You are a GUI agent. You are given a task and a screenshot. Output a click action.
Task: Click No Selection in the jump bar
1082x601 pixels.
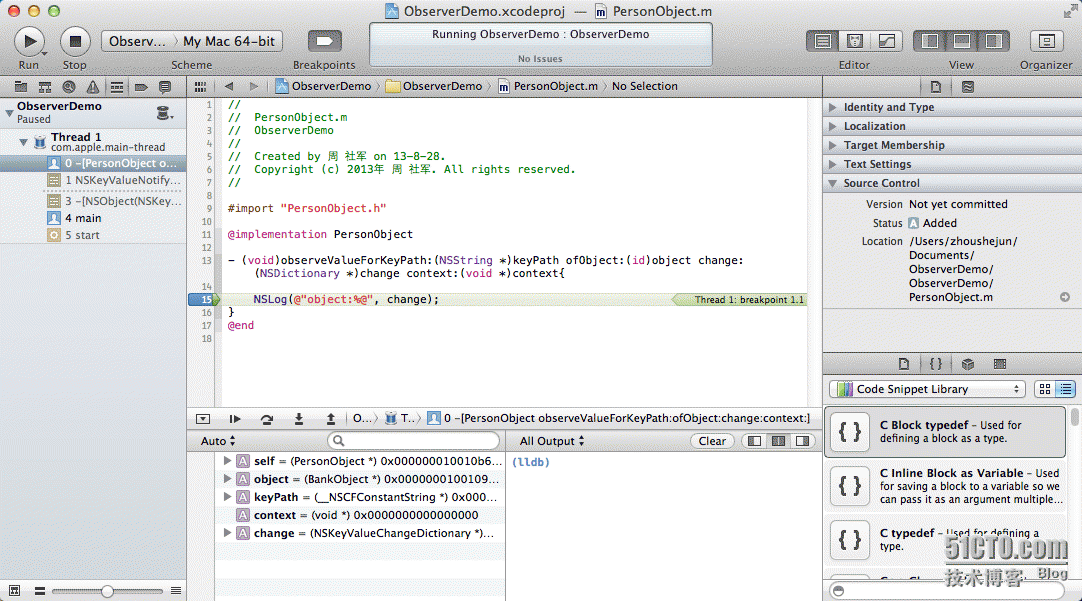pyautogui.click(x=645, y=86)
